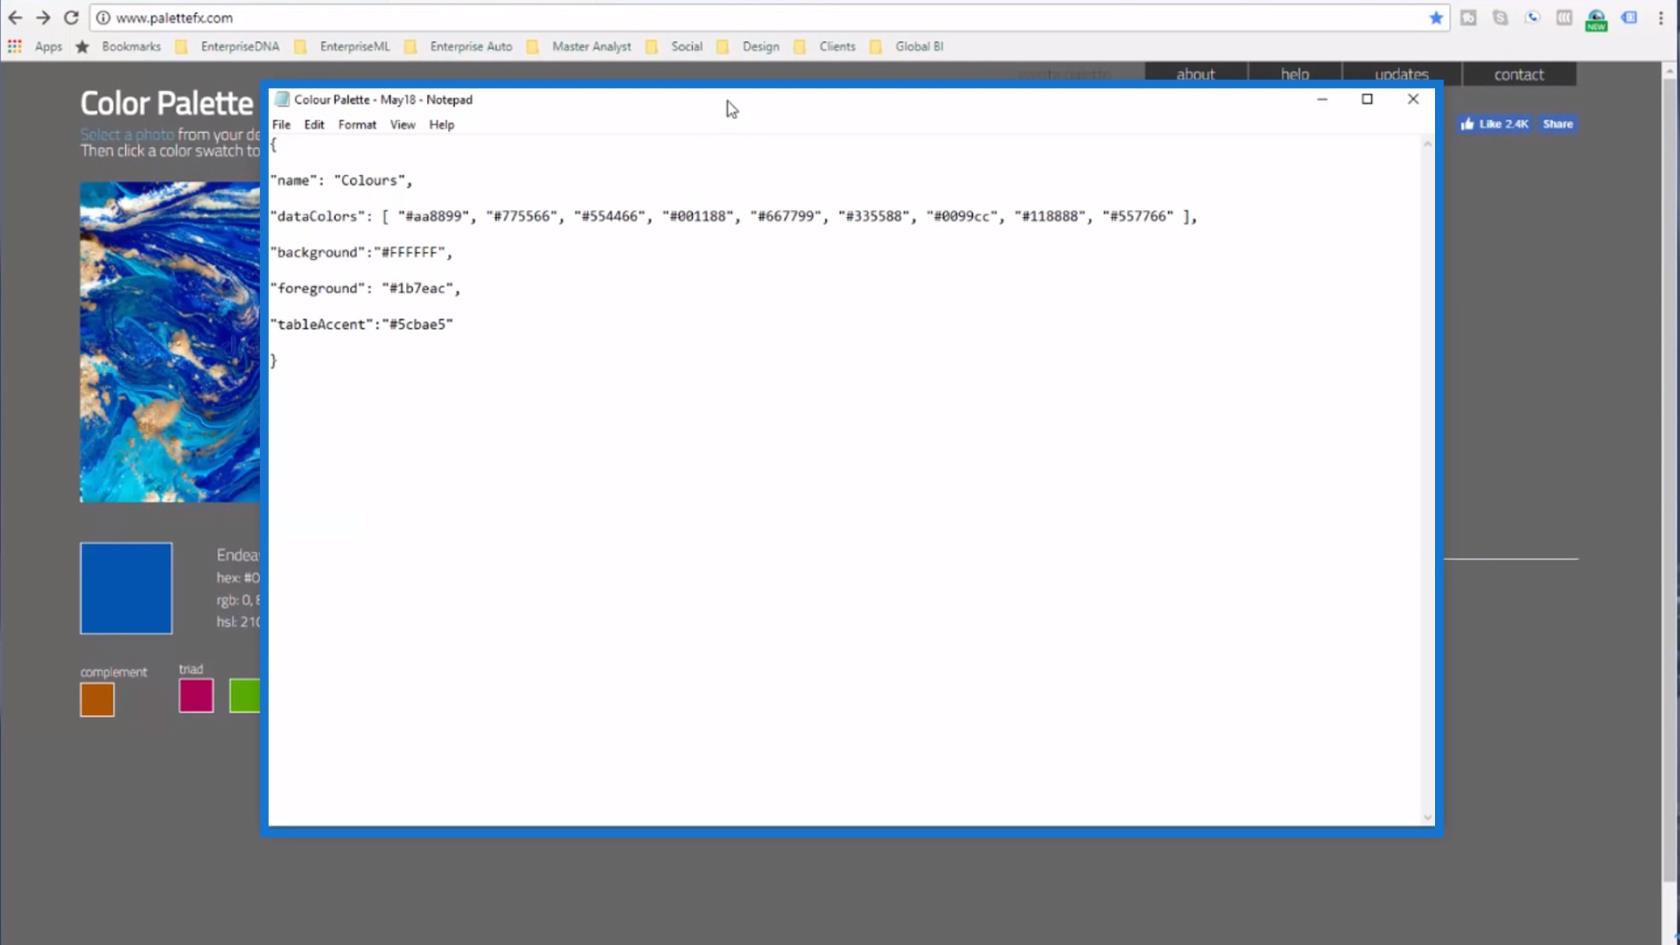Open Notepad's Format menu
1680x945 pixels.
pyautogui.click(x=357, y=125)
